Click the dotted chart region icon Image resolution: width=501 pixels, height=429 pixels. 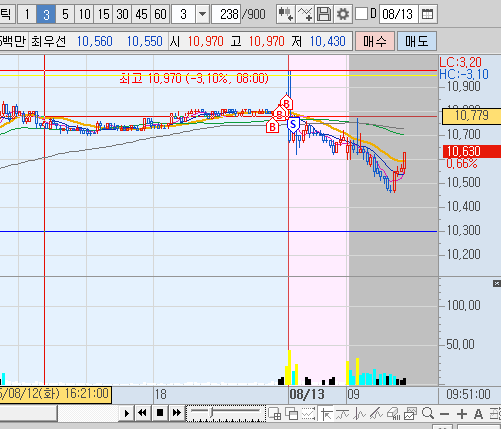tap(308, 414)
